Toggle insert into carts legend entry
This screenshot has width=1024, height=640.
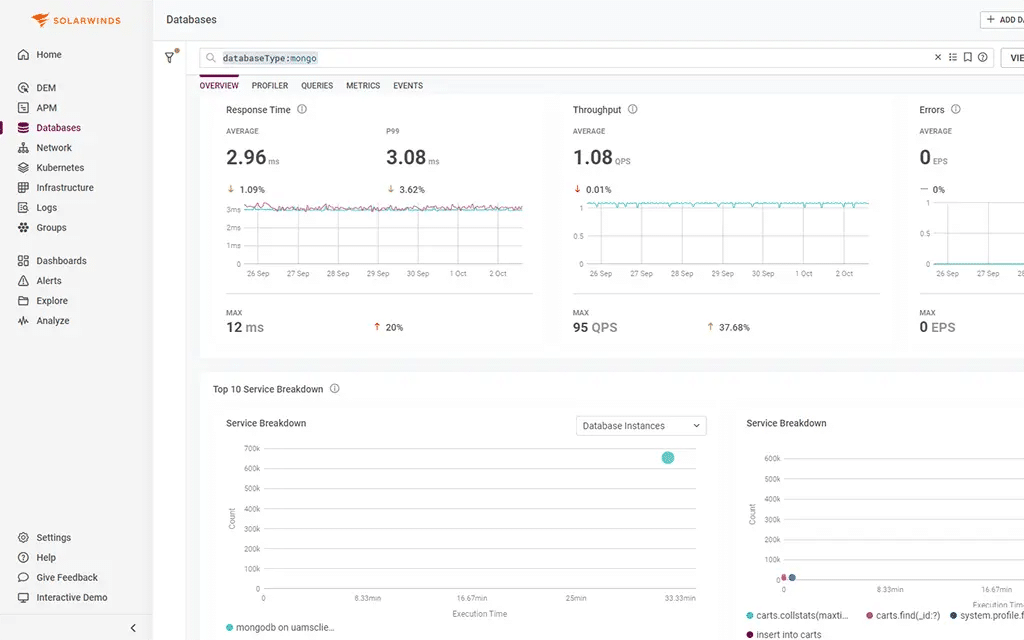(784, 634)
